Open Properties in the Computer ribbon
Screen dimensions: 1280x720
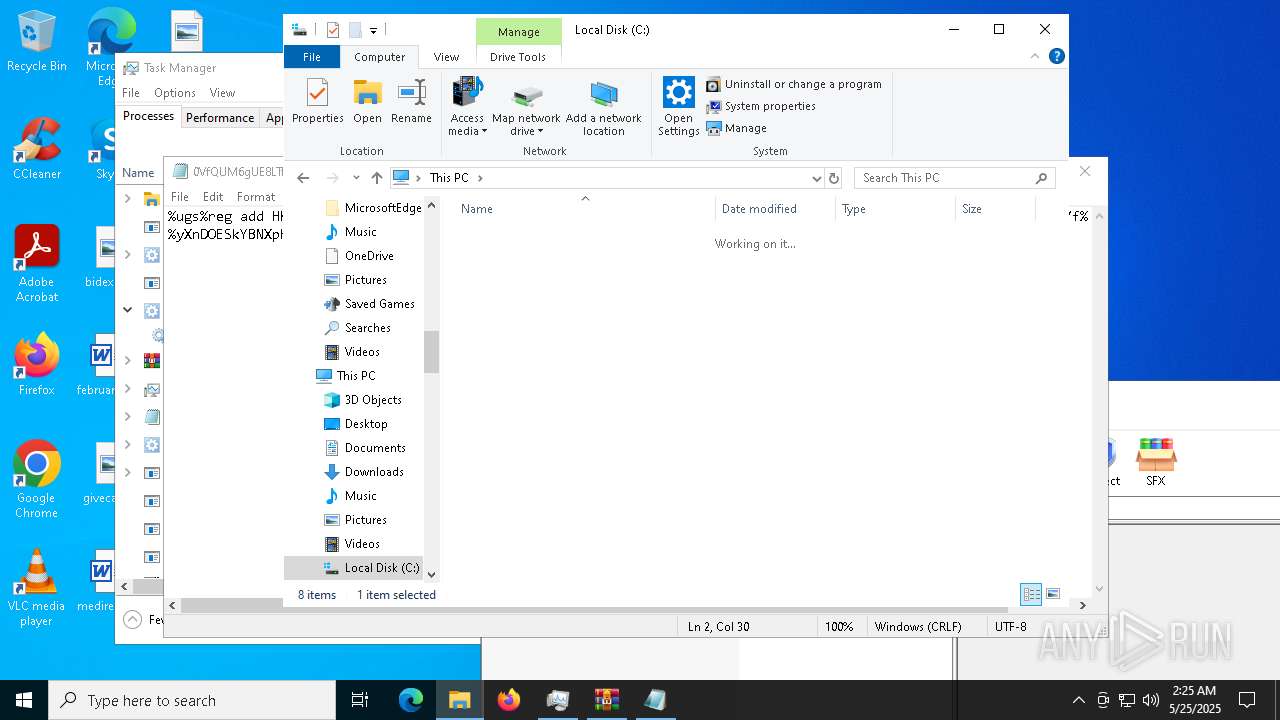317,102
